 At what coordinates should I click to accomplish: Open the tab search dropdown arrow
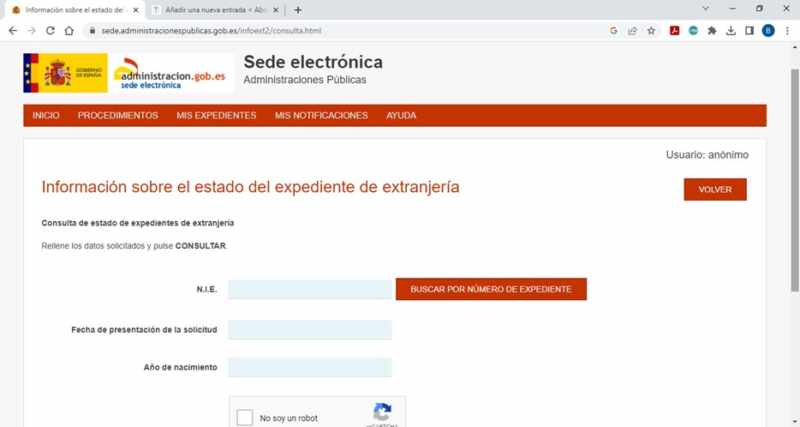[x=706, y=9]
